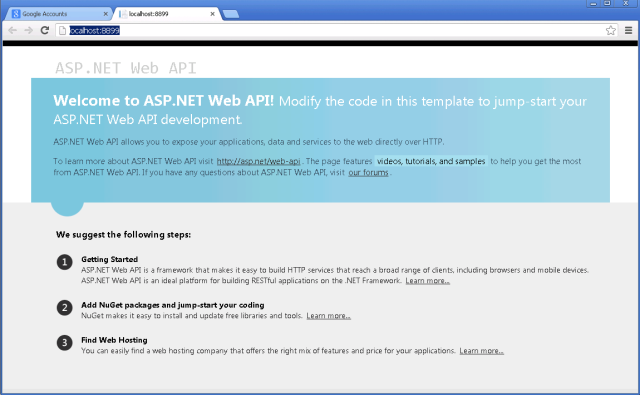
Task: Click the browser forward arrow
Action: pos(28,30)
